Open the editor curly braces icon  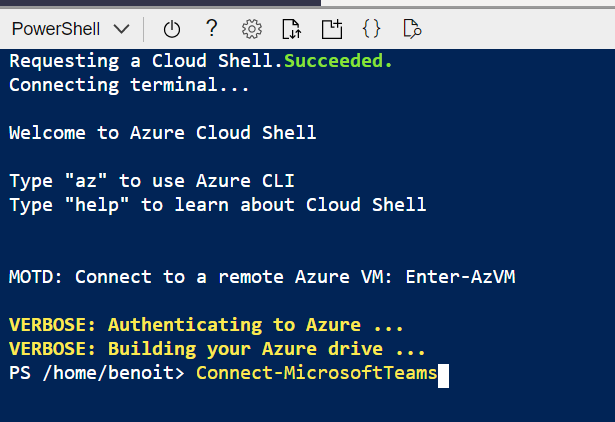[371, 29]
